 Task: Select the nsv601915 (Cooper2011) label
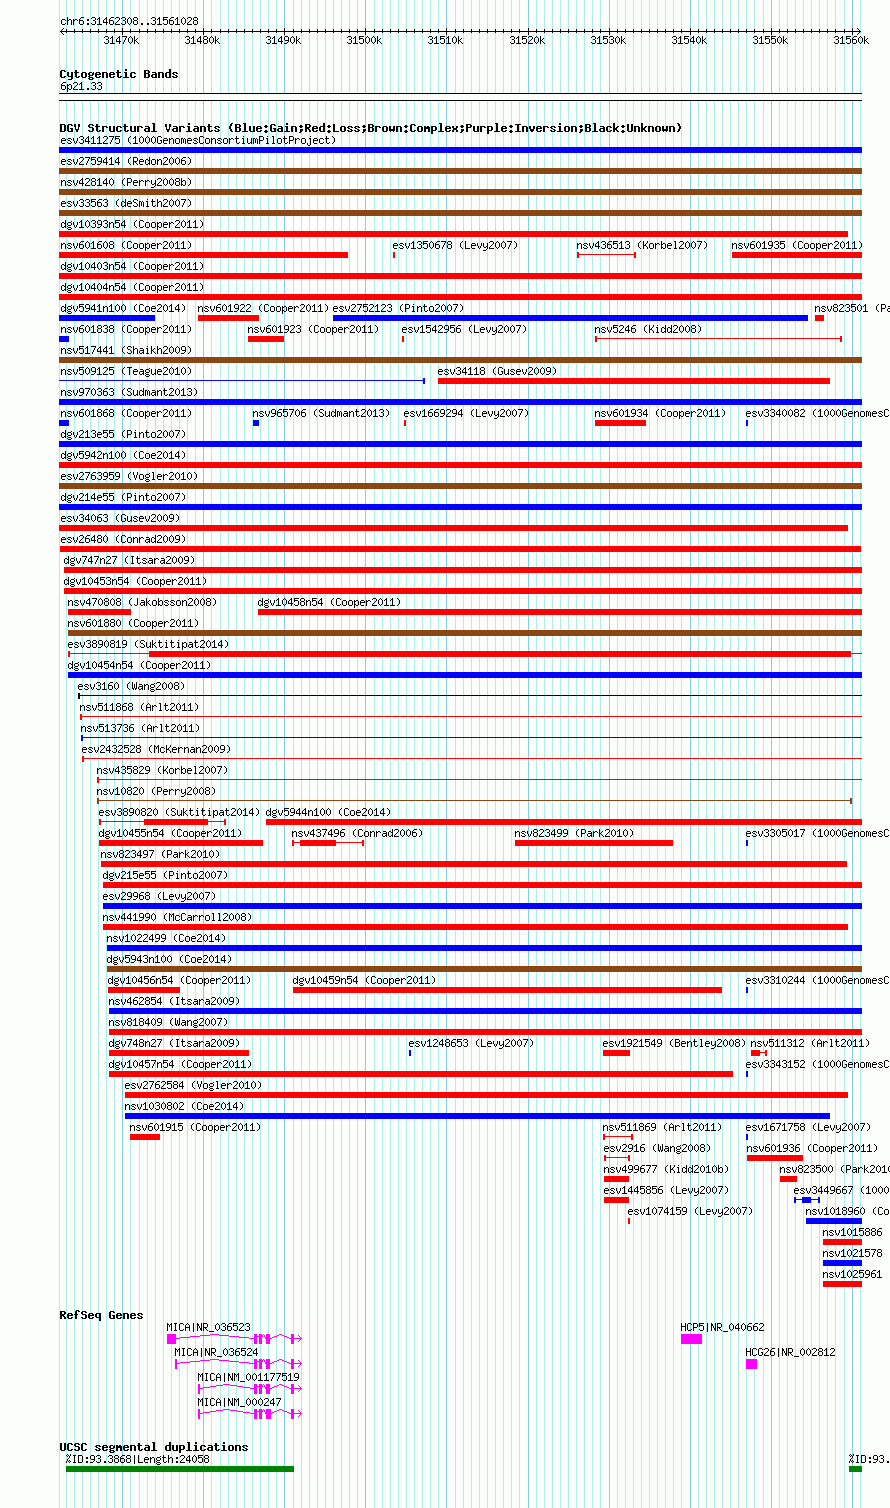[x=195, y=1127]
